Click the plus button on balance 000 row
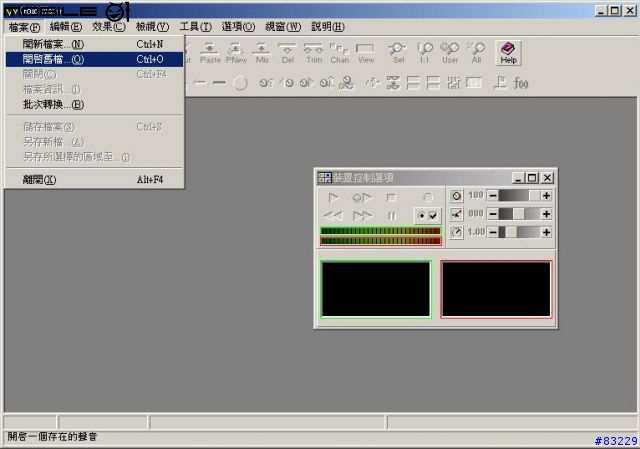 tap(546, 214)
